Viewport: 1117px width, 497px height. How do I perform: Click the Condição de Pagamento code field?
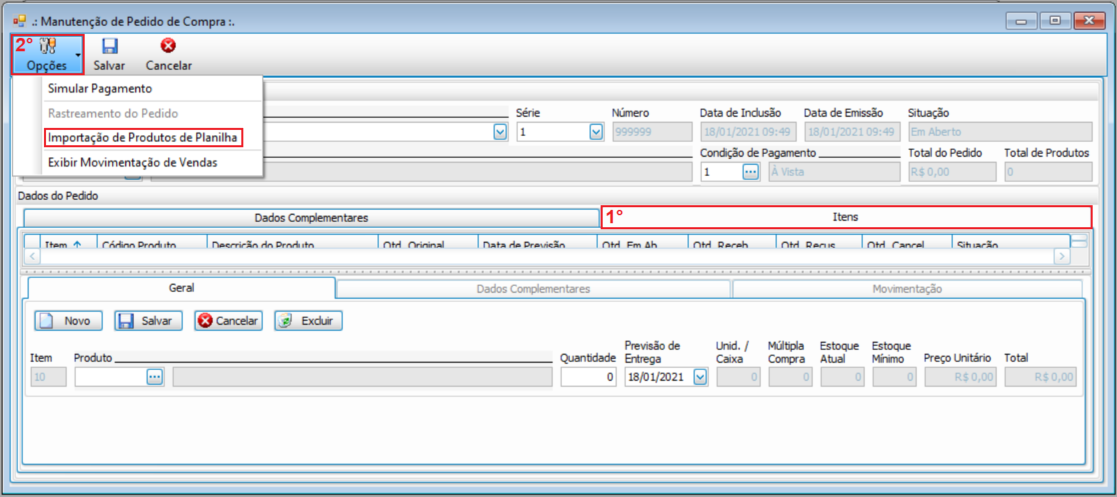point(721,172)
